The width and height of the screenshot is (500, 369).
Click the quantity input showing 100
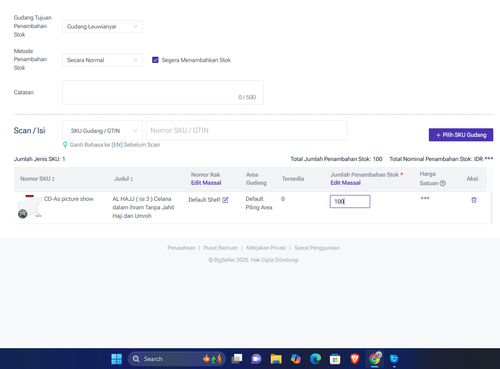(x=350, y=201)
